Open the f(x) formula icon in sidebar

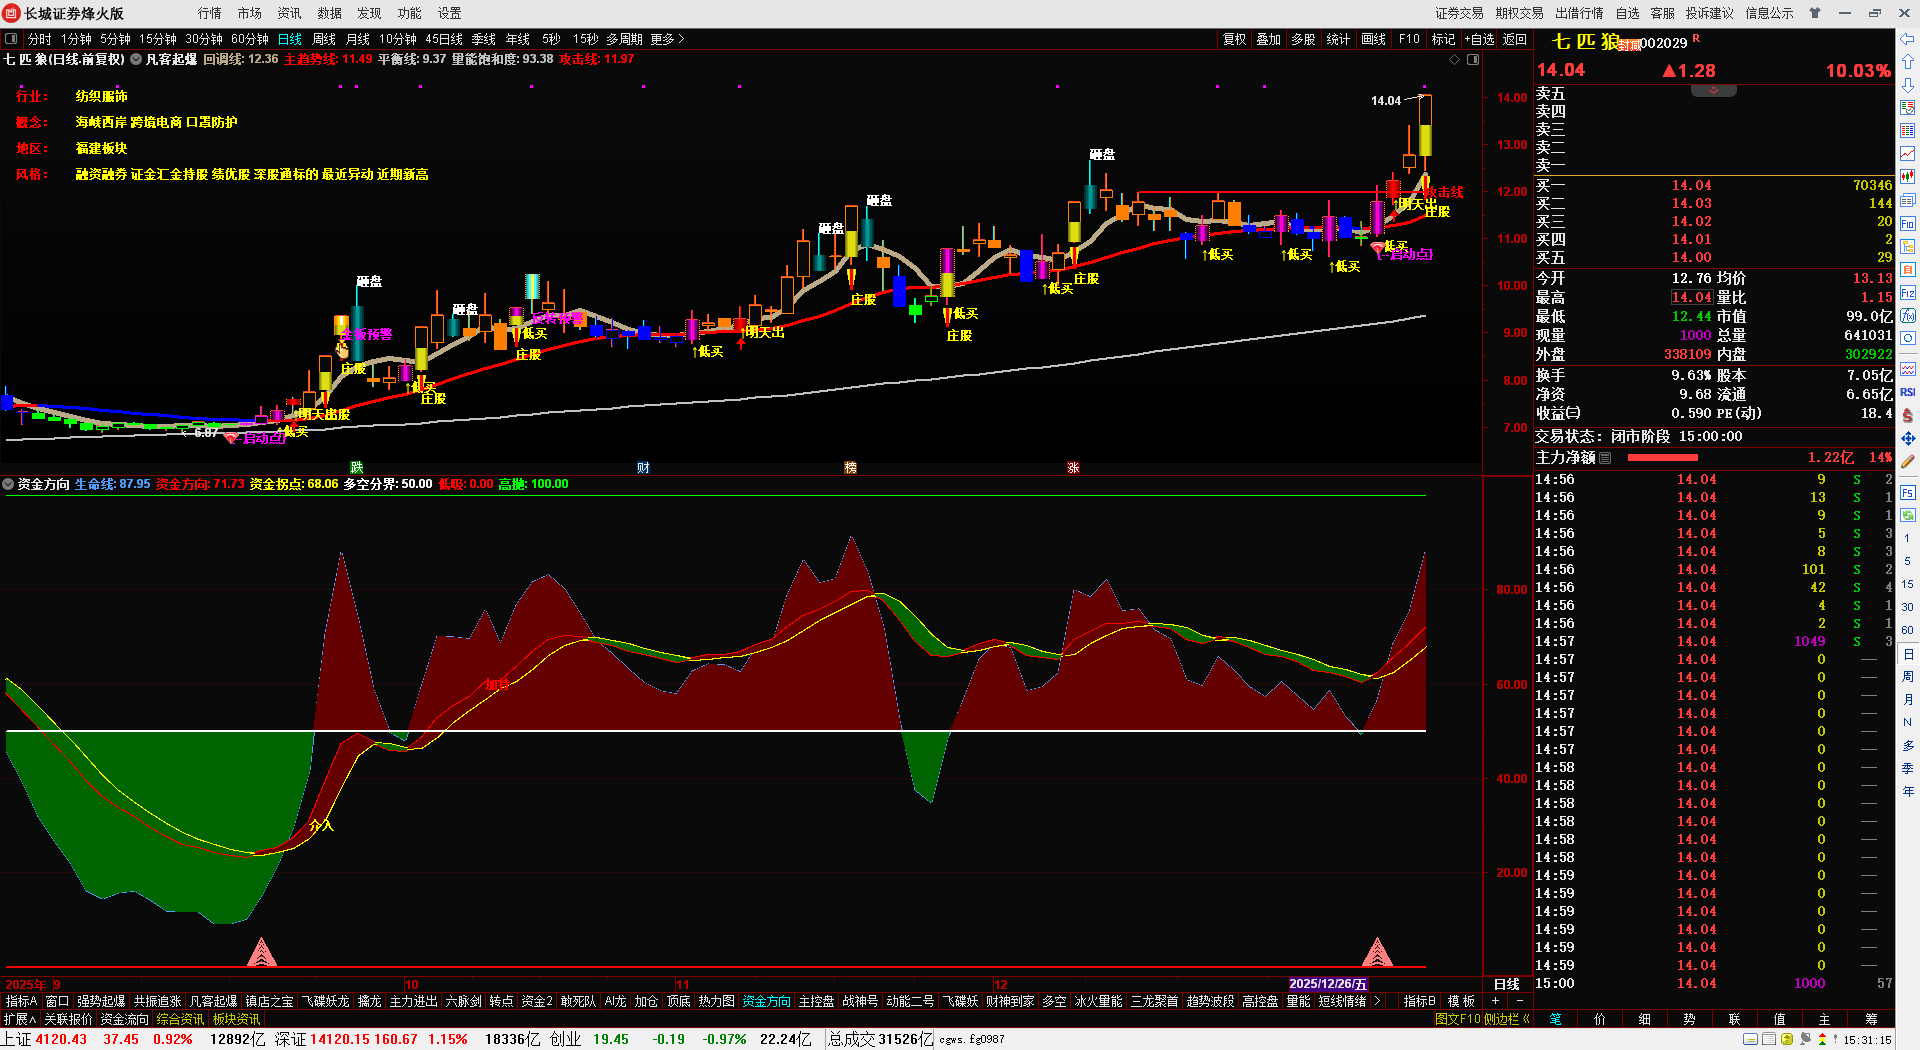(x=1908, y=316)
